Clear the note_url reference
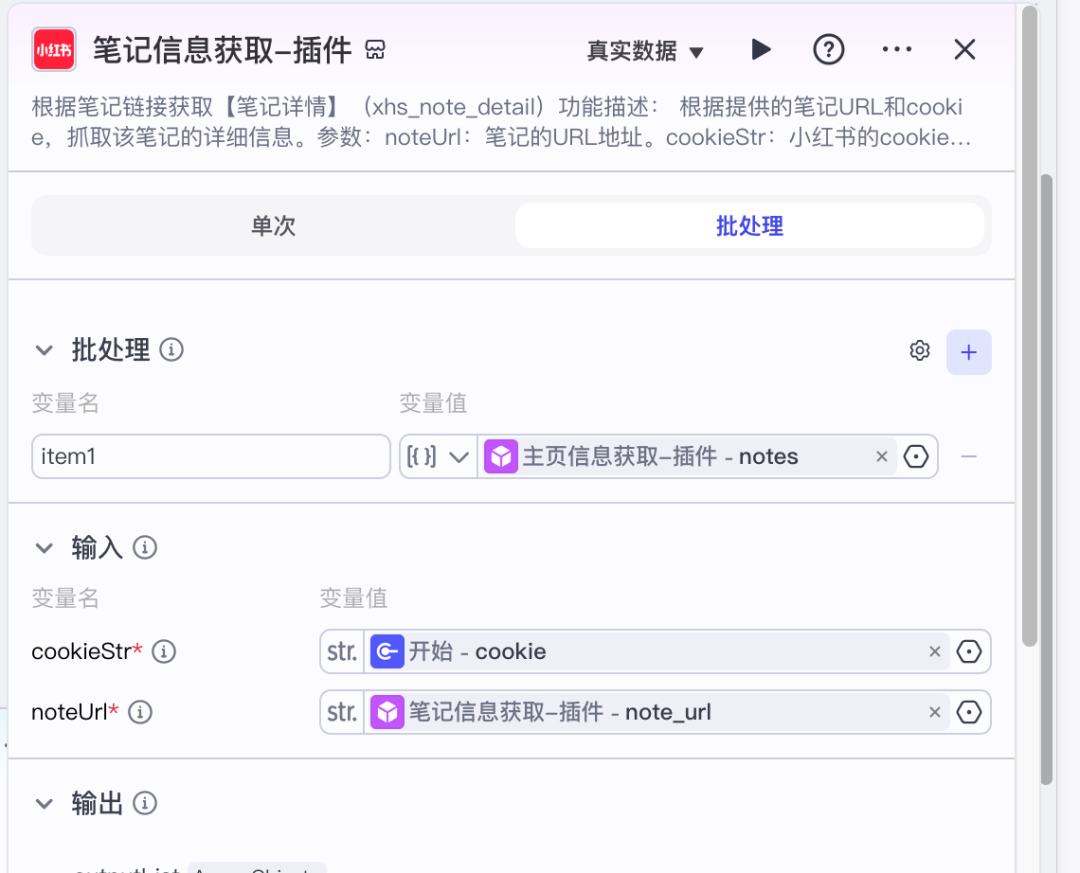 pyautogui.click(x=935, y=712)
